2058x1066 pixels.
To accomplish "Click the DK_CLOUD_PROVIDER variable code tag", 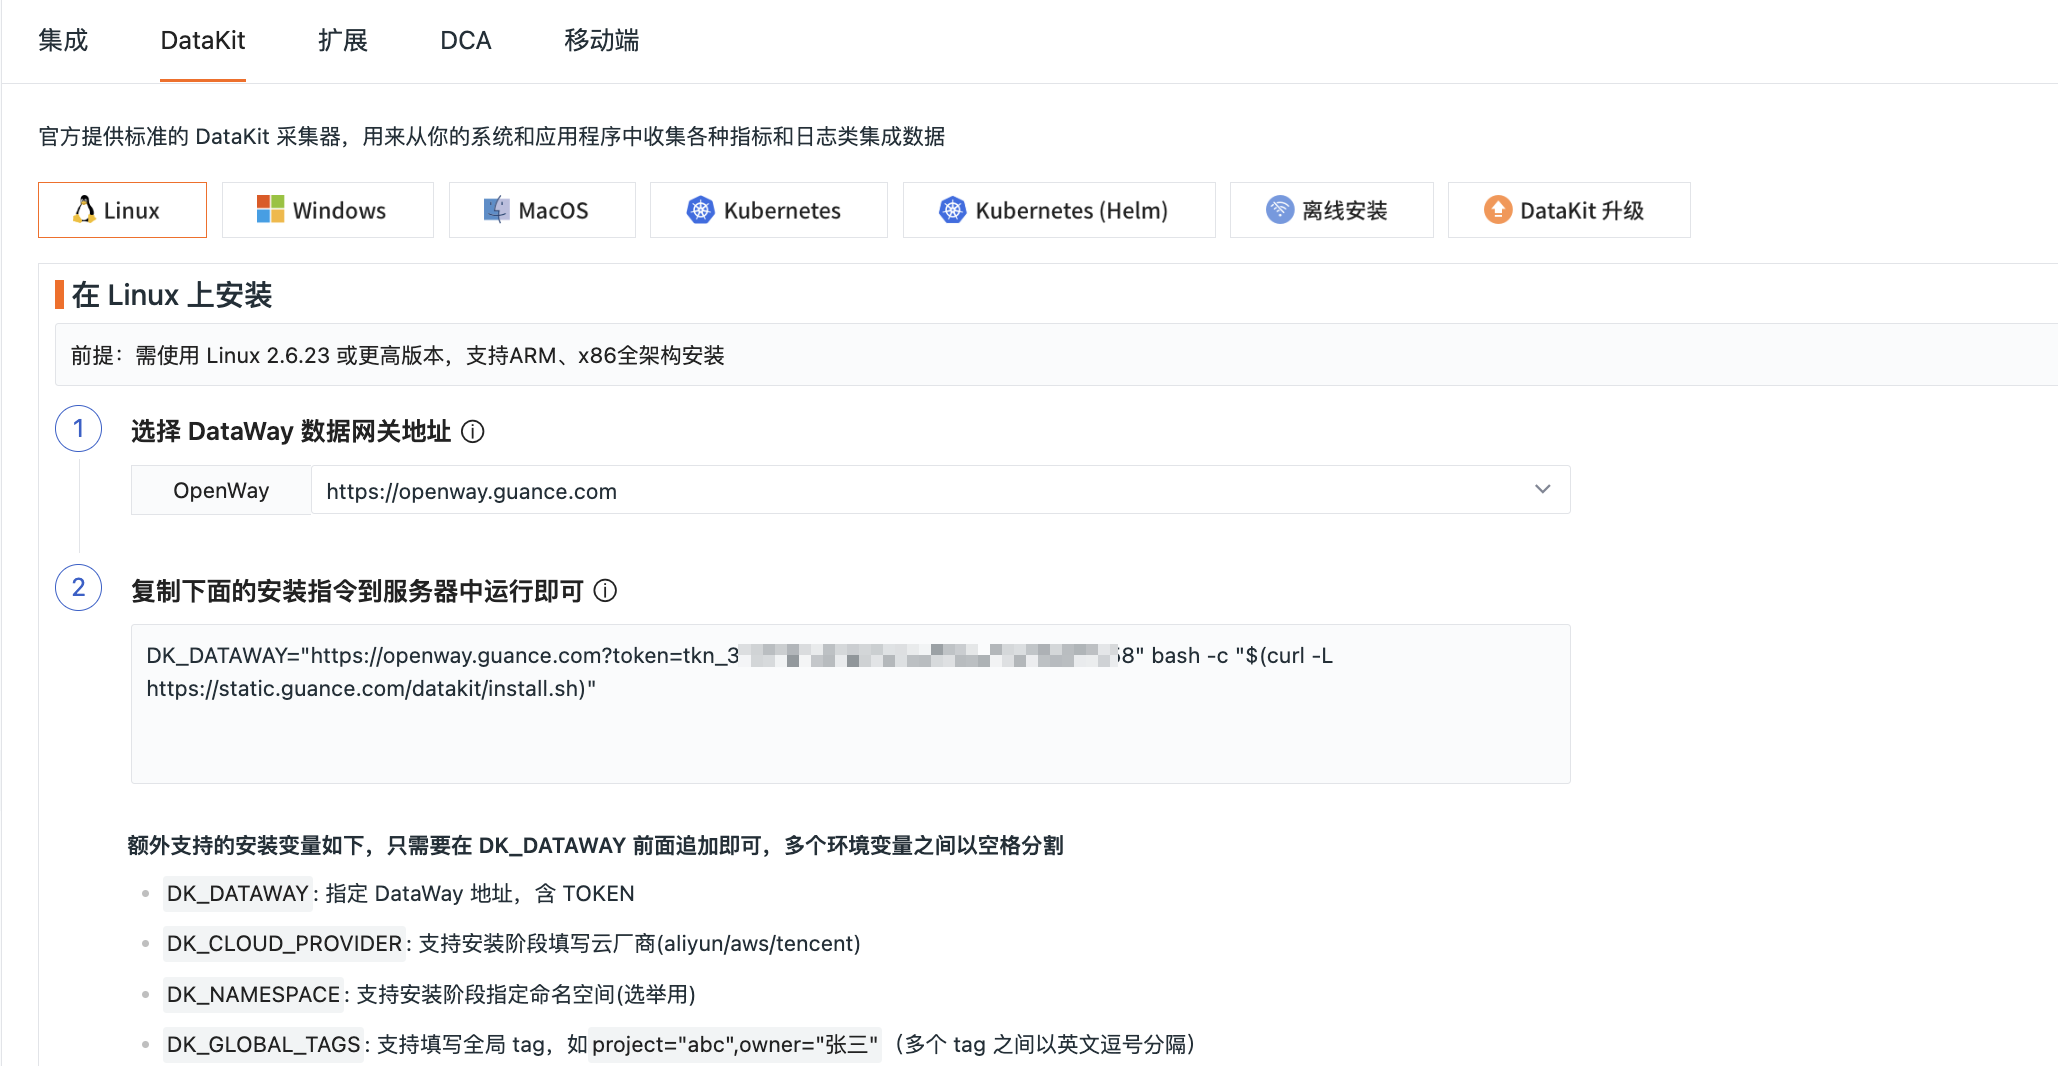I will 284,944.
